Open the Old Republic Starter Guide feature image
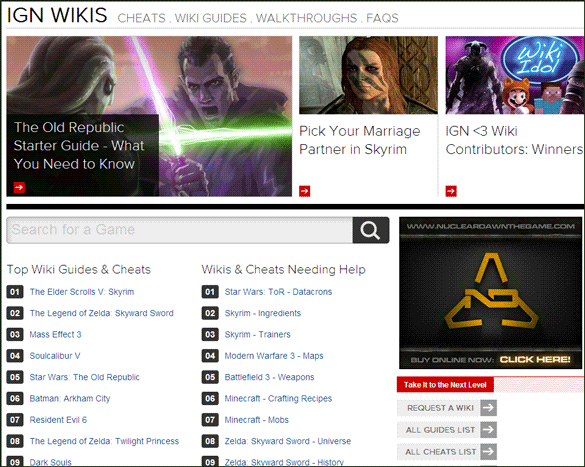This screenshot has width=585, height=467. [x=149, y=116]
